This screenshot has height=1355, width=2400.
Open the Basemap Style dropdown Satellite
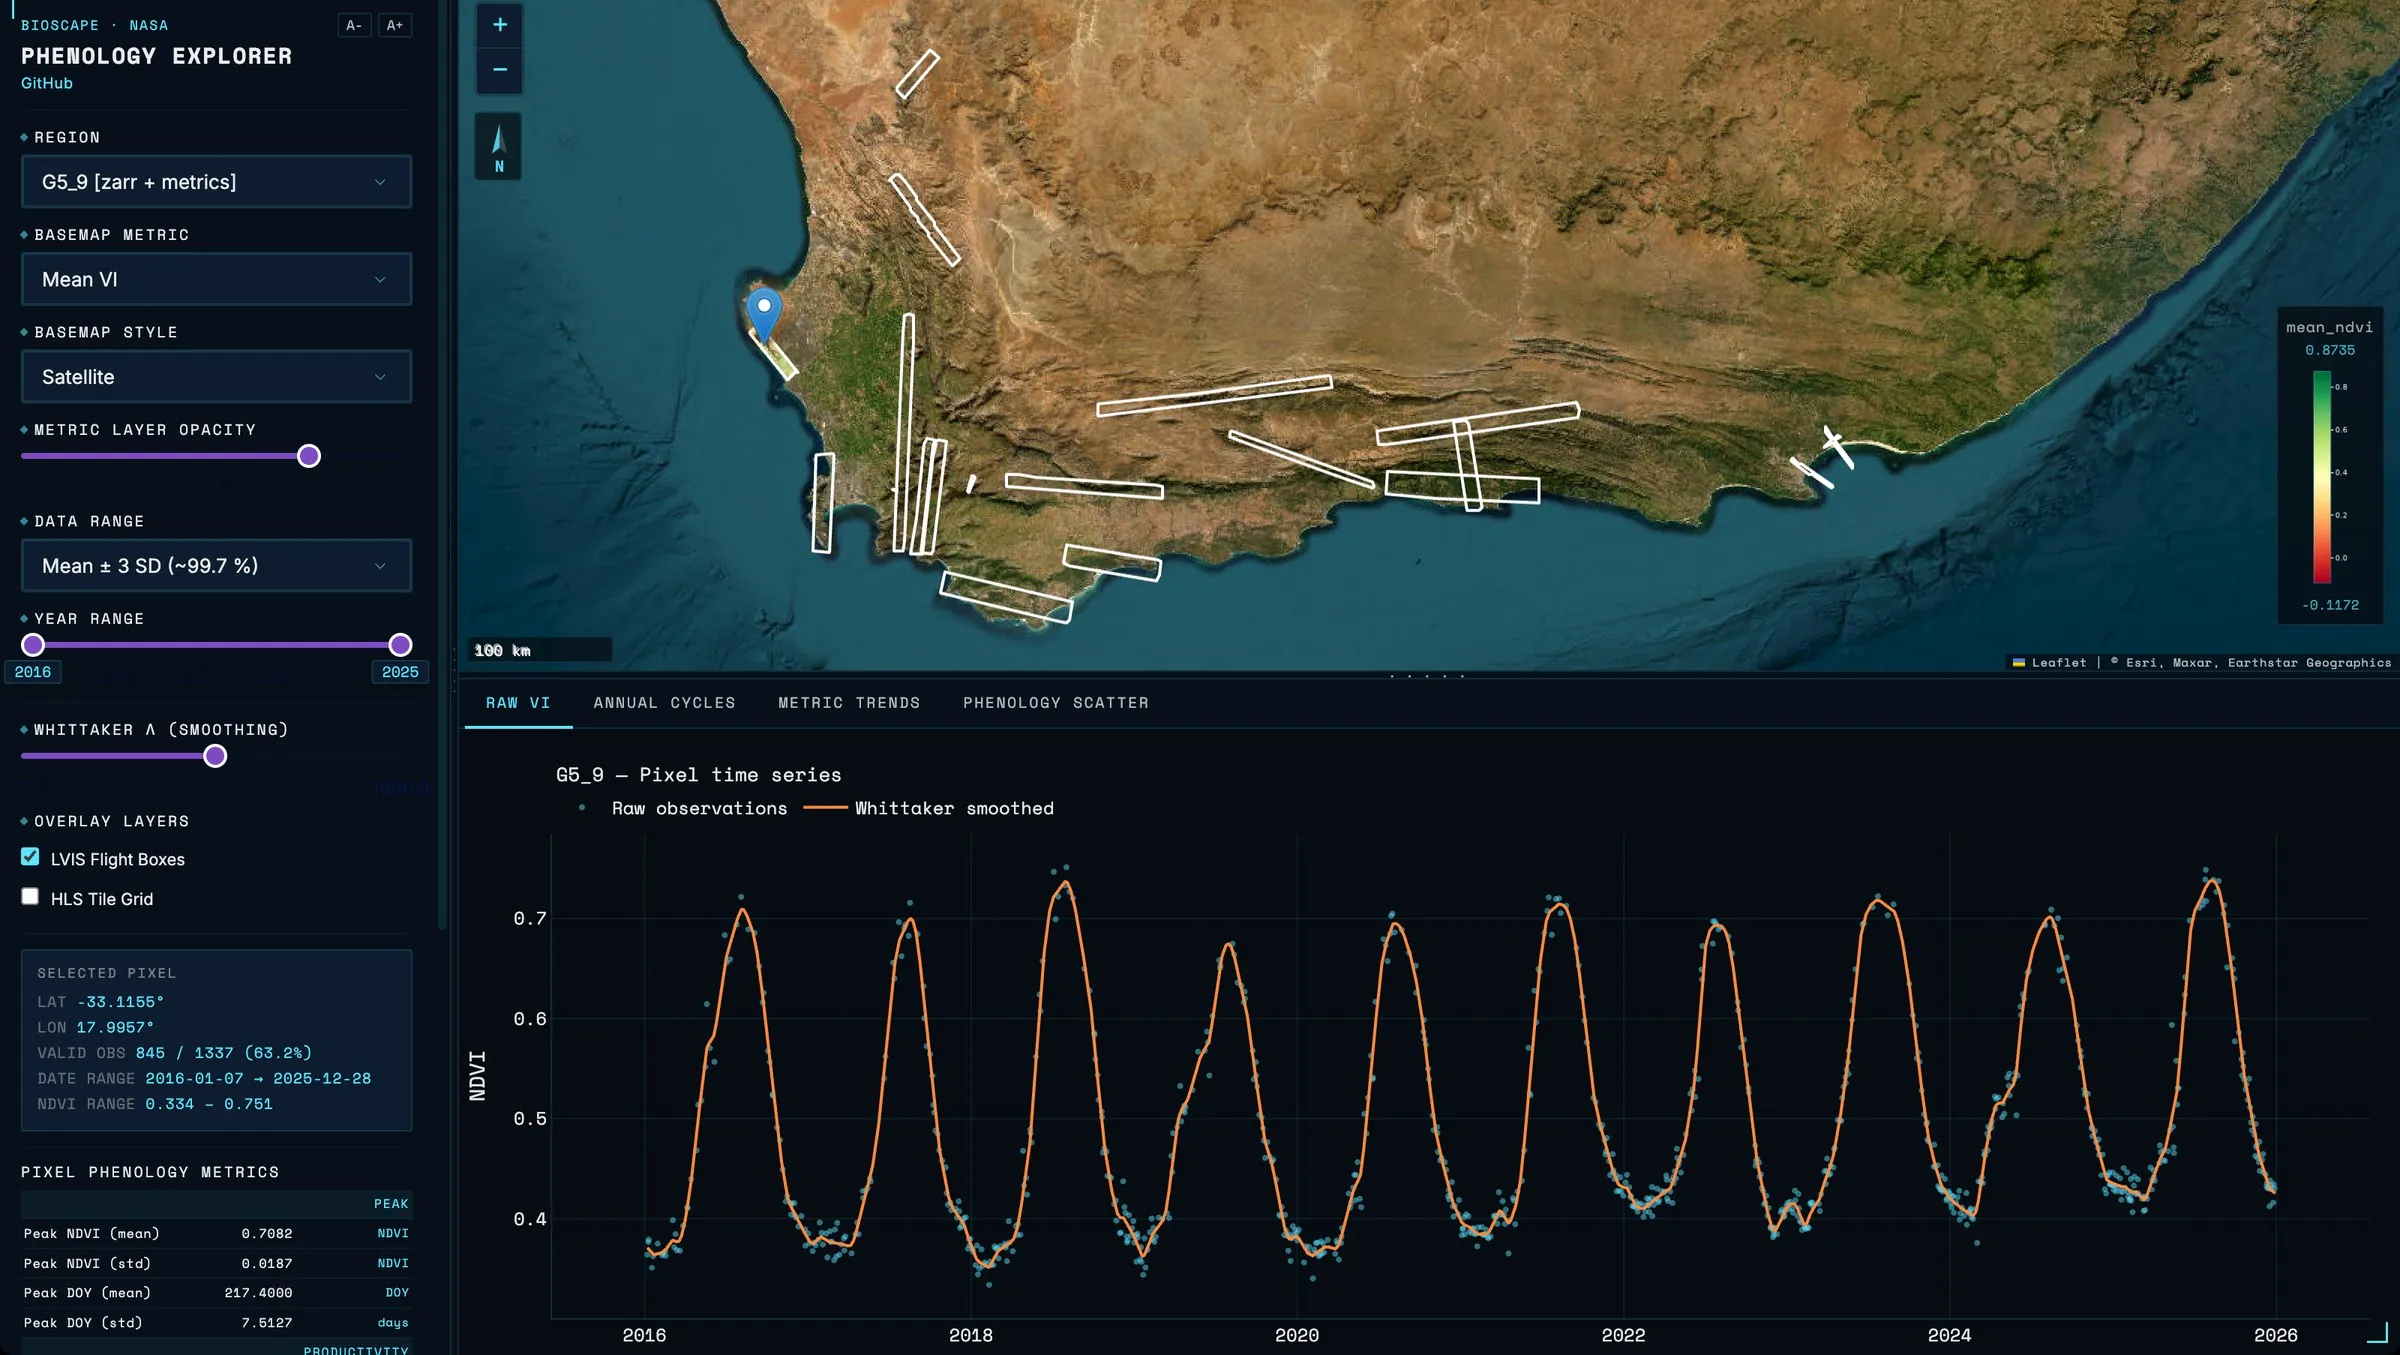216,377
